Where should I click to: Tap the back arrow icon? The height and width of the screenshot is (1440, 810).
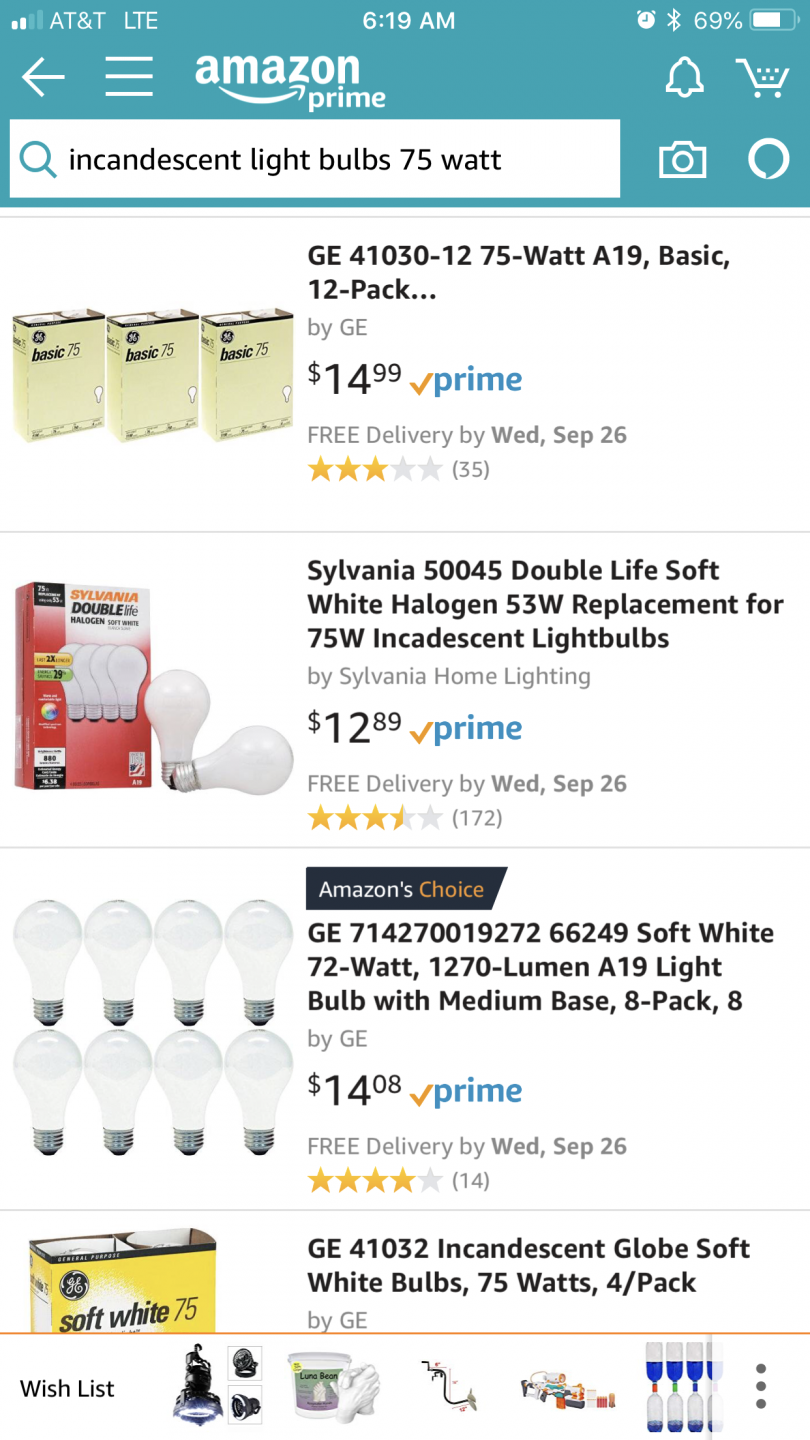click(x=43, y=77)
